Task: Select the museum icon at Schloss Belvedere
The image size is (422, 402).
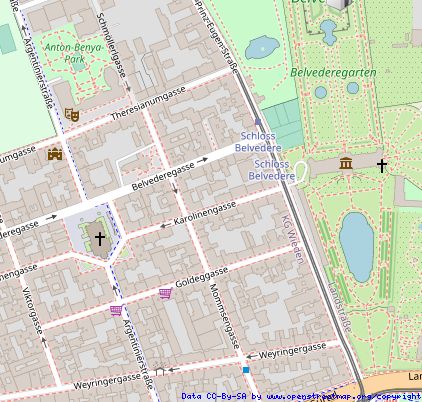Action: (x=346, y=163)
